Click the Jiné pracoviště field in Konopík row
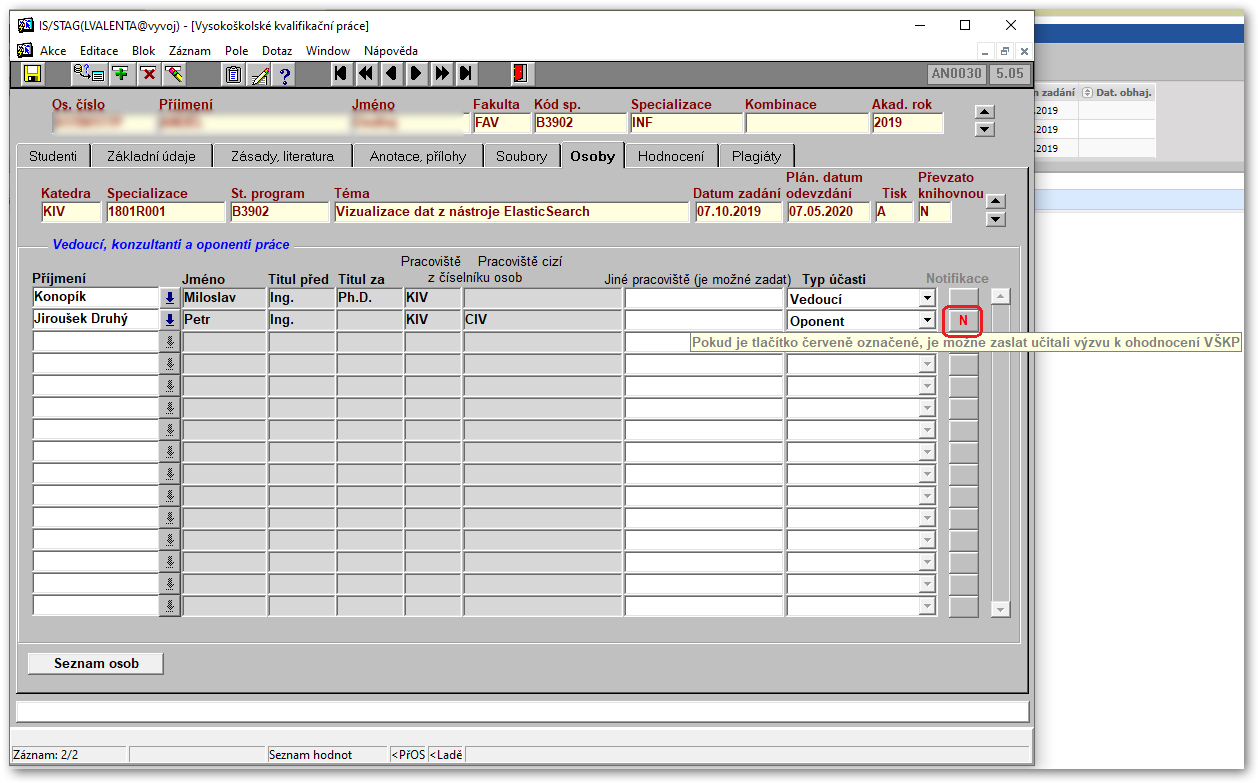The height and width of the screenshot is (783, 1258). point(704,298)
